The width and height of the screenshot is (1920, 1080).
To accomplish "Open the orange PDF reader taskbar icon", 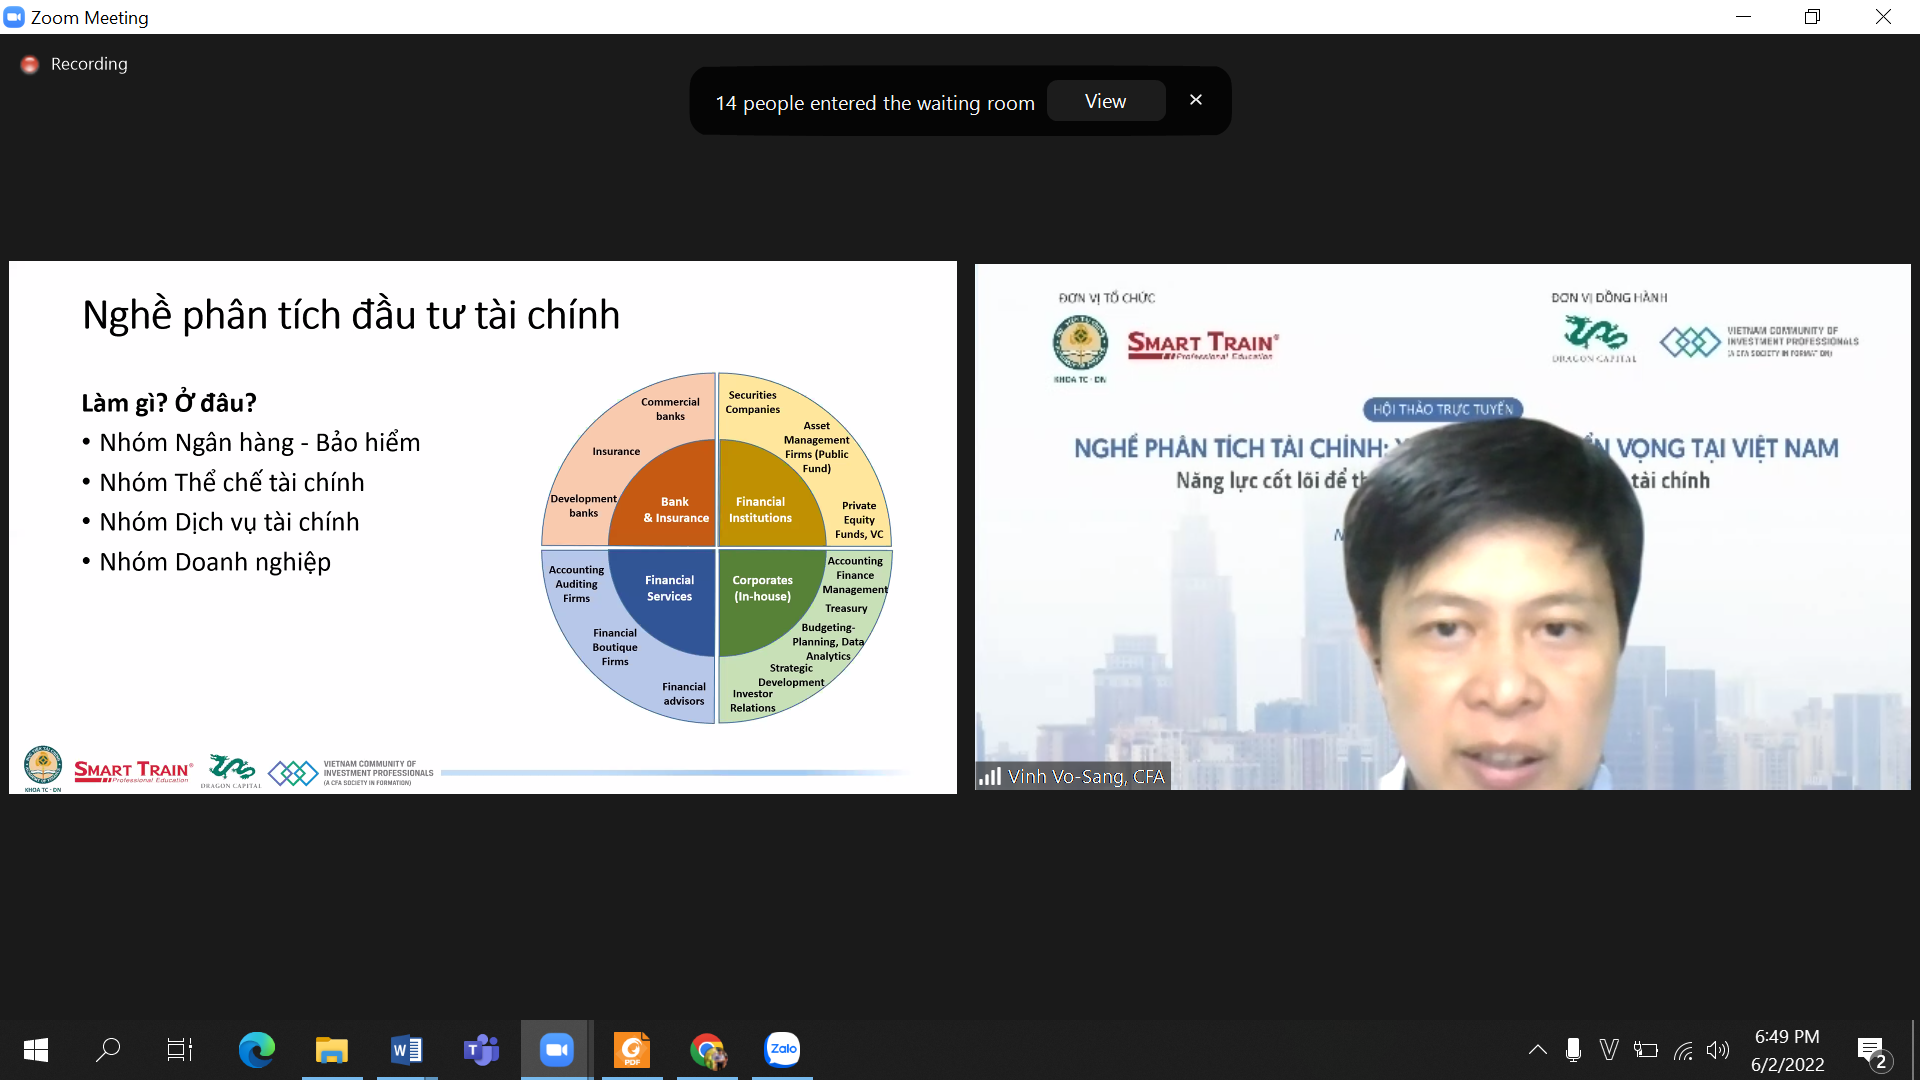I will [x=632, y=1049].
